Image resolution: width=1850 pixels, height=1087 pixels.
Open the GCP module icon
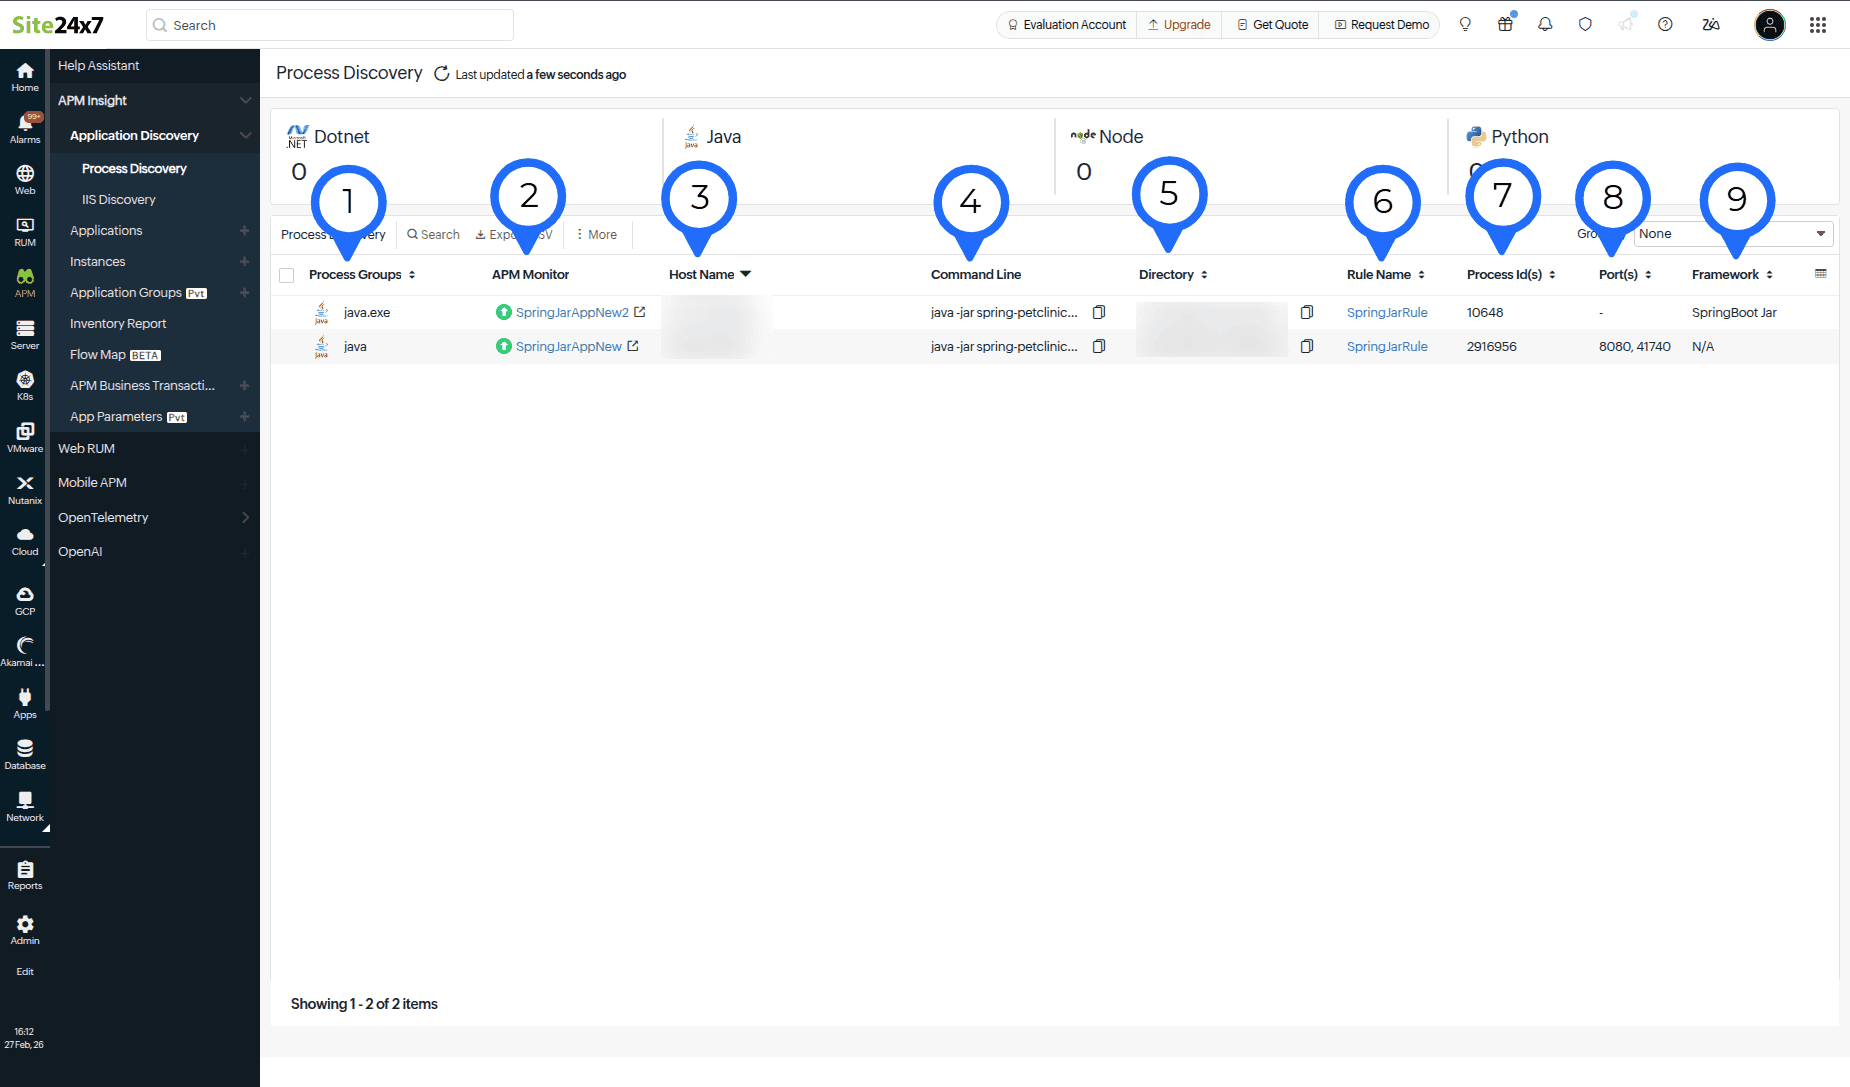(25, 600)
